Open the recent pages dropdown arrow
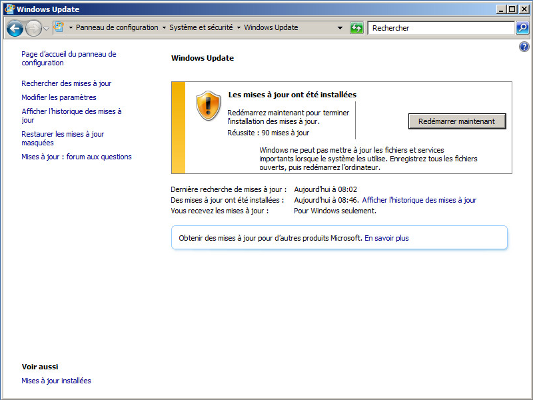The height and width of the screenshot is (400, 533). pyautogui.click(x=46, y=29)
